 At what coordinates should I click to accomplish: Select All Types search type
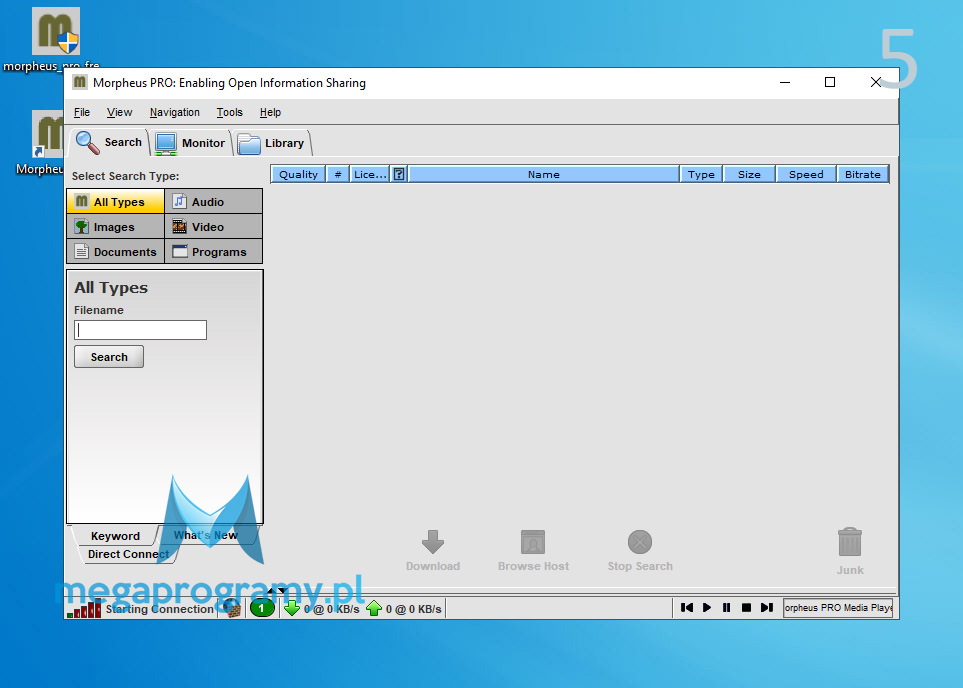tap(115, 201)
